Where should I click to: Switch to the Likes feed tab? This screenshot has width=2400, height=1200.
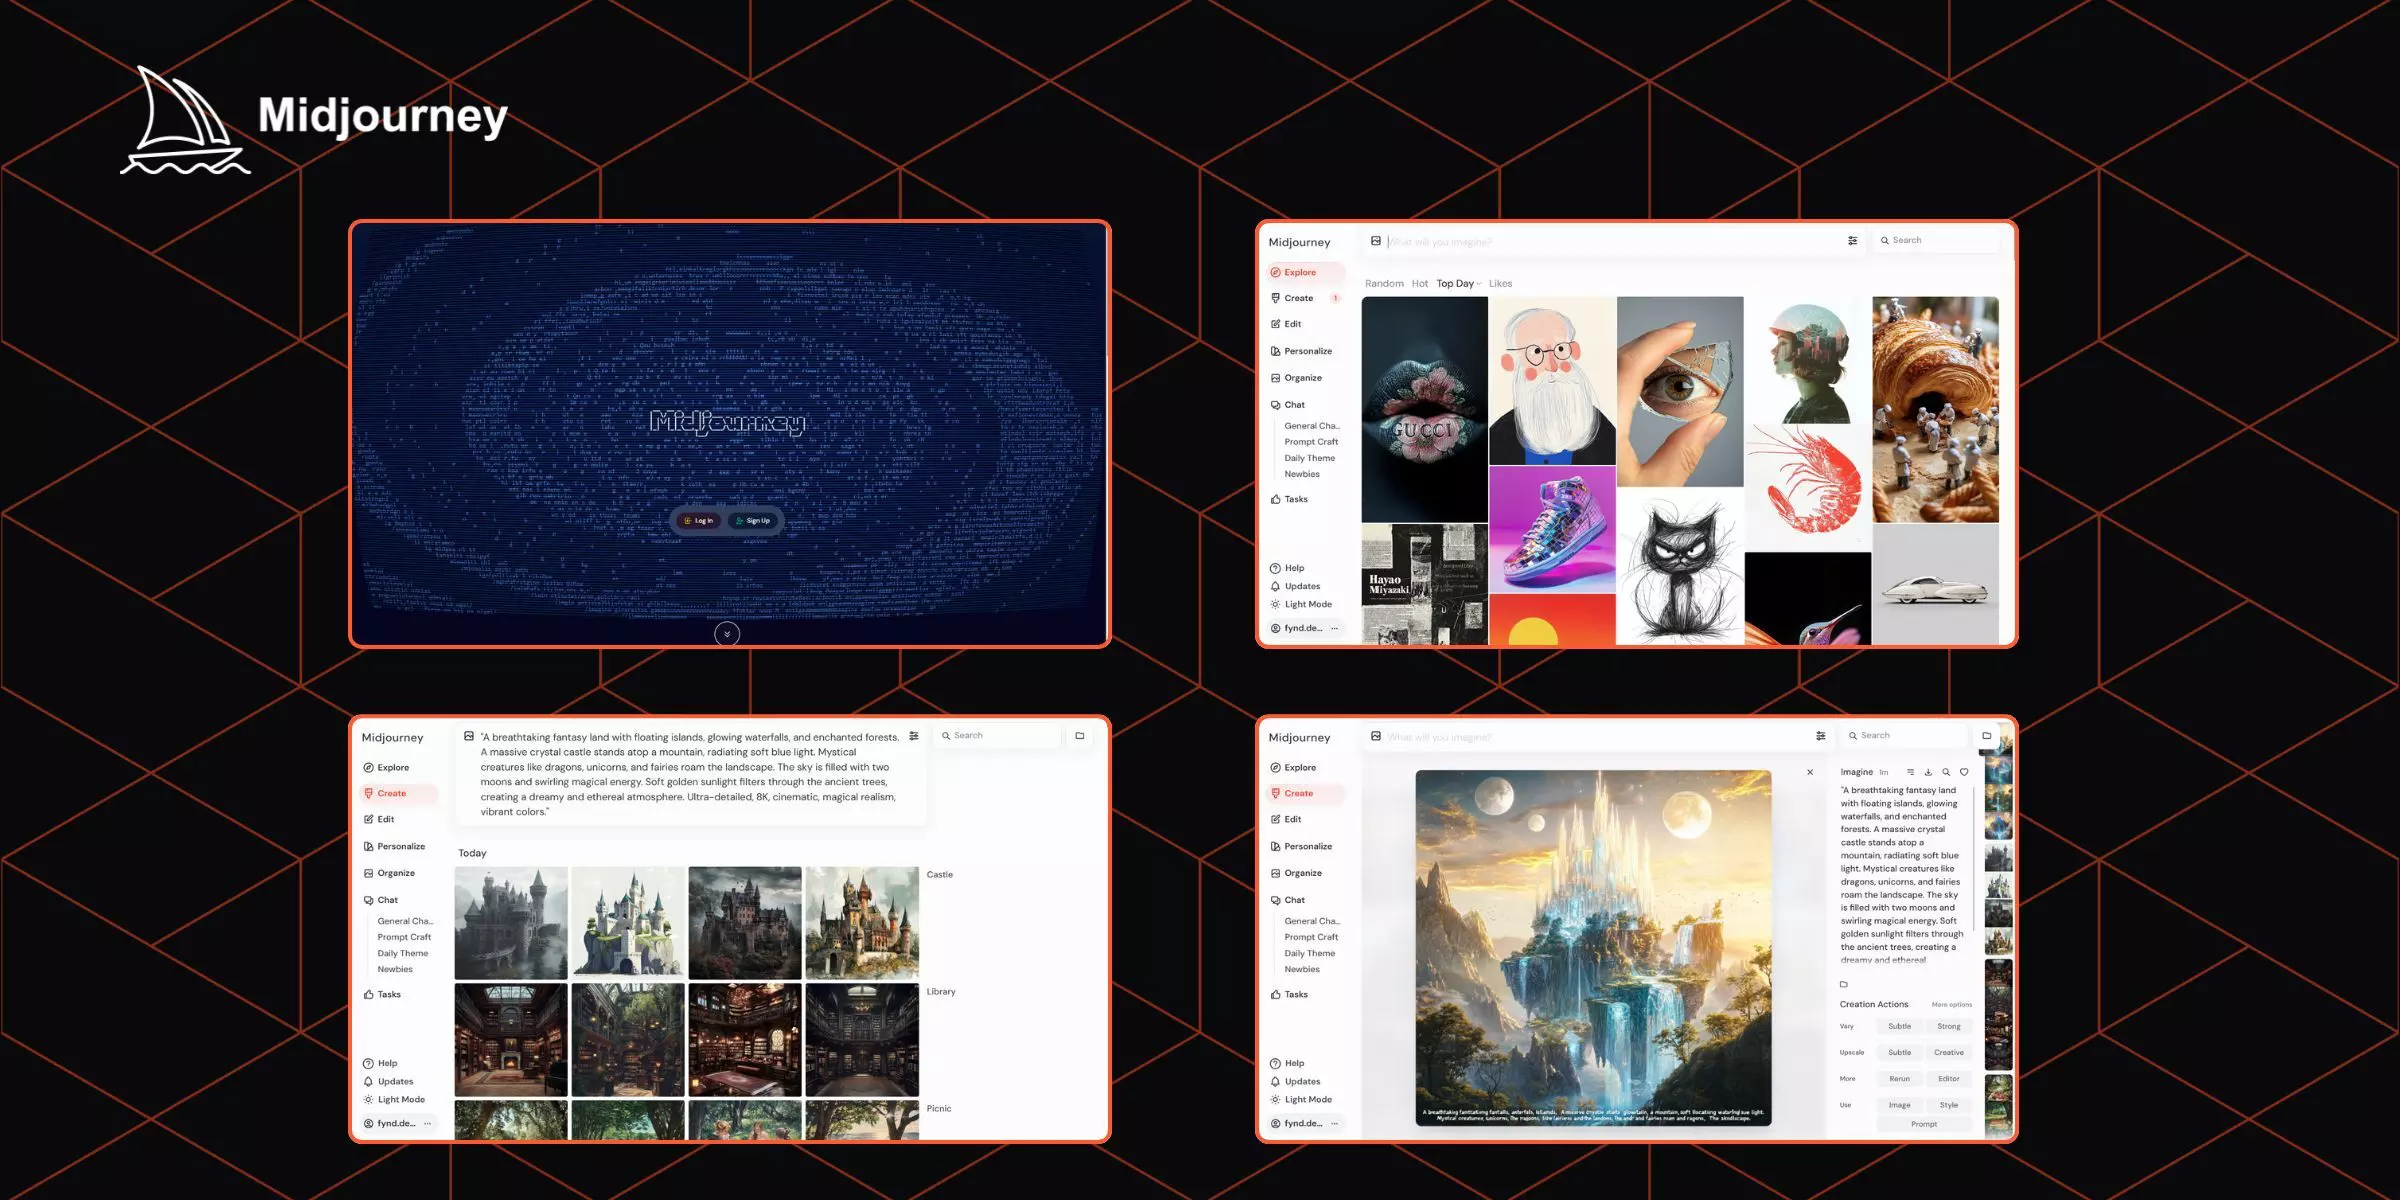1500,284
